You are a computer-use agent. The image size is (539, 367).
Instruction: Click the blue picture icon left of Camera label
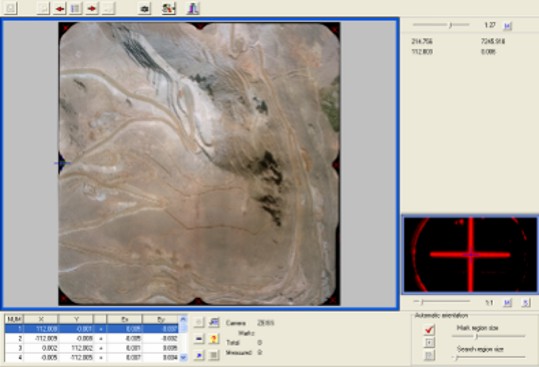(x=214, y=322)
